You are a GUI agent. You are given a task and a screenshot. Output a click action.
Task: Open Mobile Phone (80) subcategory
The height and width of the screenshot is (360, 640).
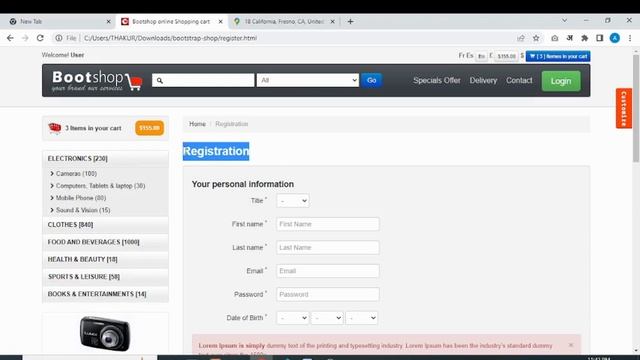pos(80,198)
